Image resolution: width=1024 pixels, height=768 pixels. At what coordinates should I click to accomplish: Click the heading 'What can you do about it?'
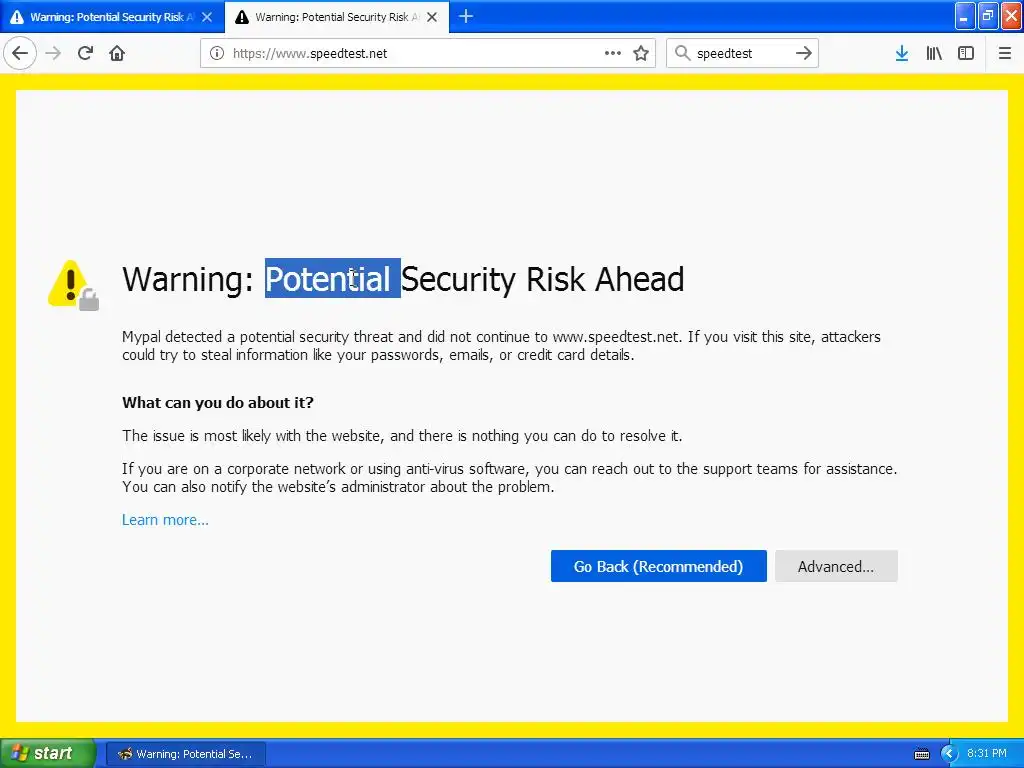(217, 402)
